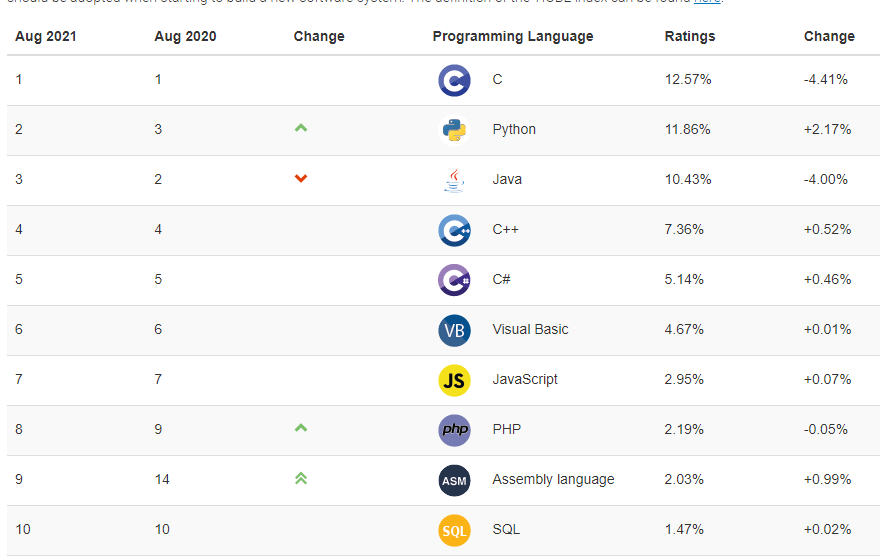
Task: Click Aug 2020 rank 14 in Assembly row
Action: pyautogui.click(x=162, y=479)
